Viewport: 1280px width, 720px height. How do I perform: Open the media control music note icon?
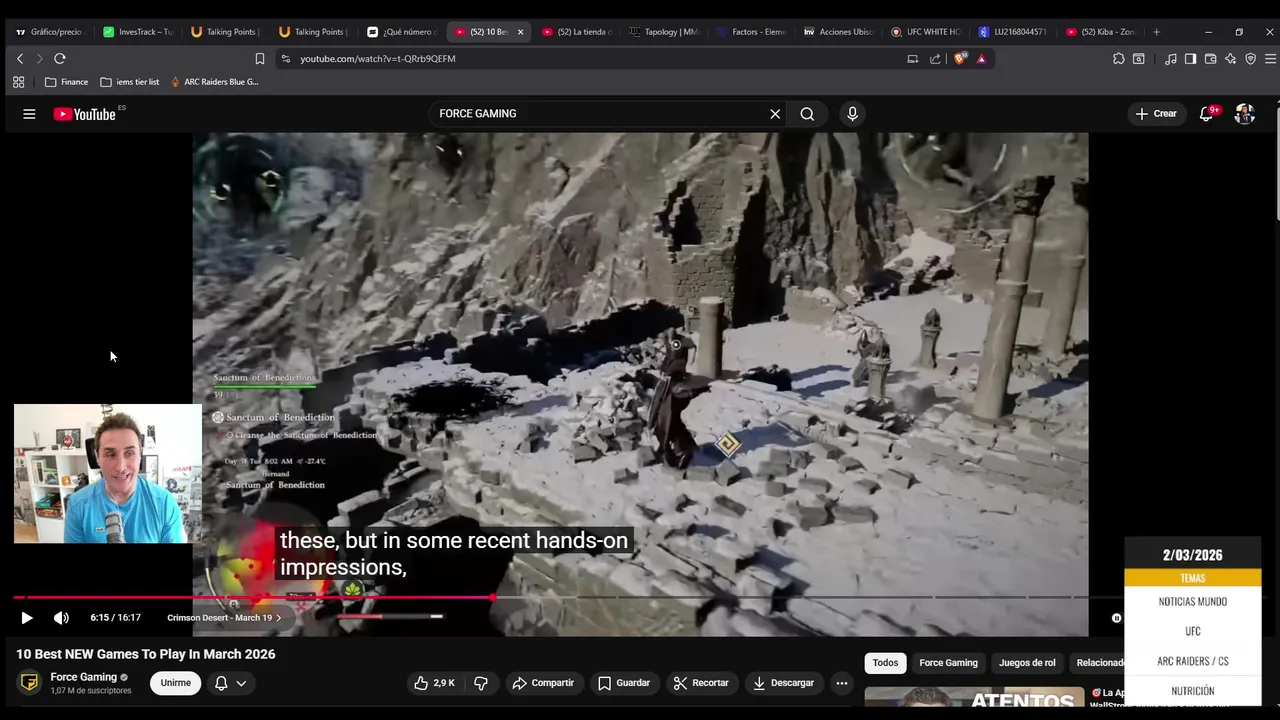point(1171,59)
